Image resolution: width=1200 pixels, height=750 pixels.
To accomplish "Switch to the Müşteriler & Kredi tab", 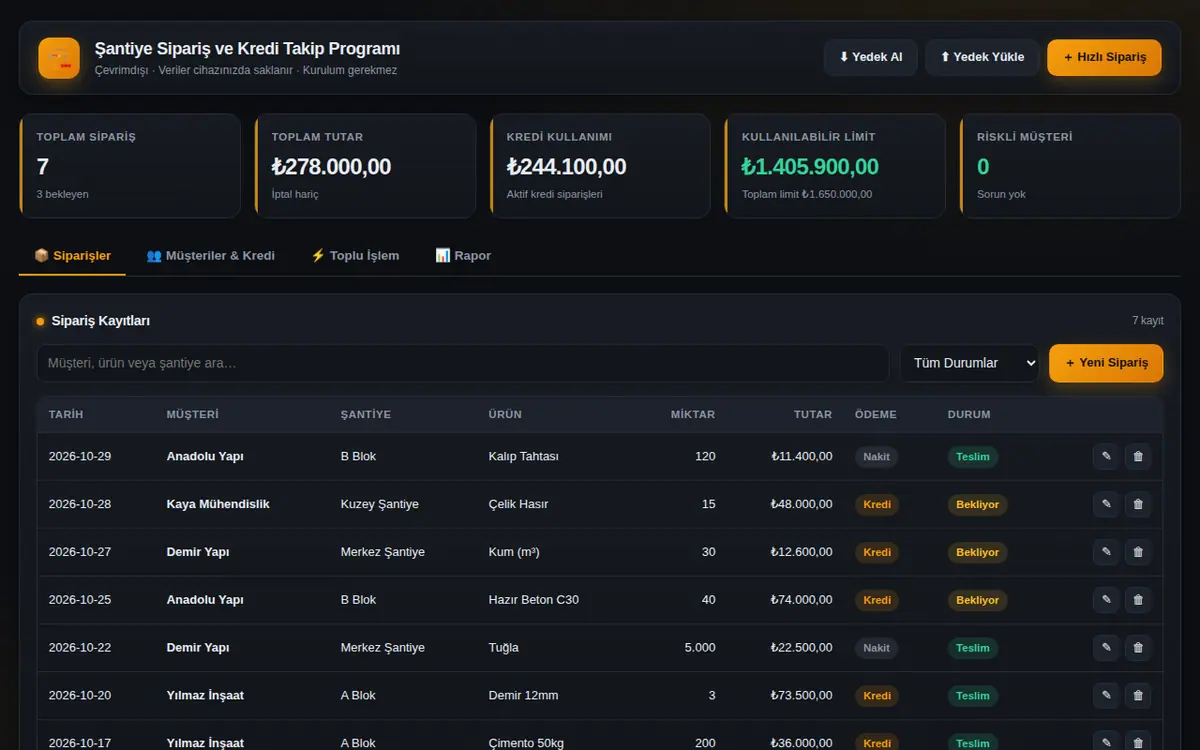I will (210, 255).
